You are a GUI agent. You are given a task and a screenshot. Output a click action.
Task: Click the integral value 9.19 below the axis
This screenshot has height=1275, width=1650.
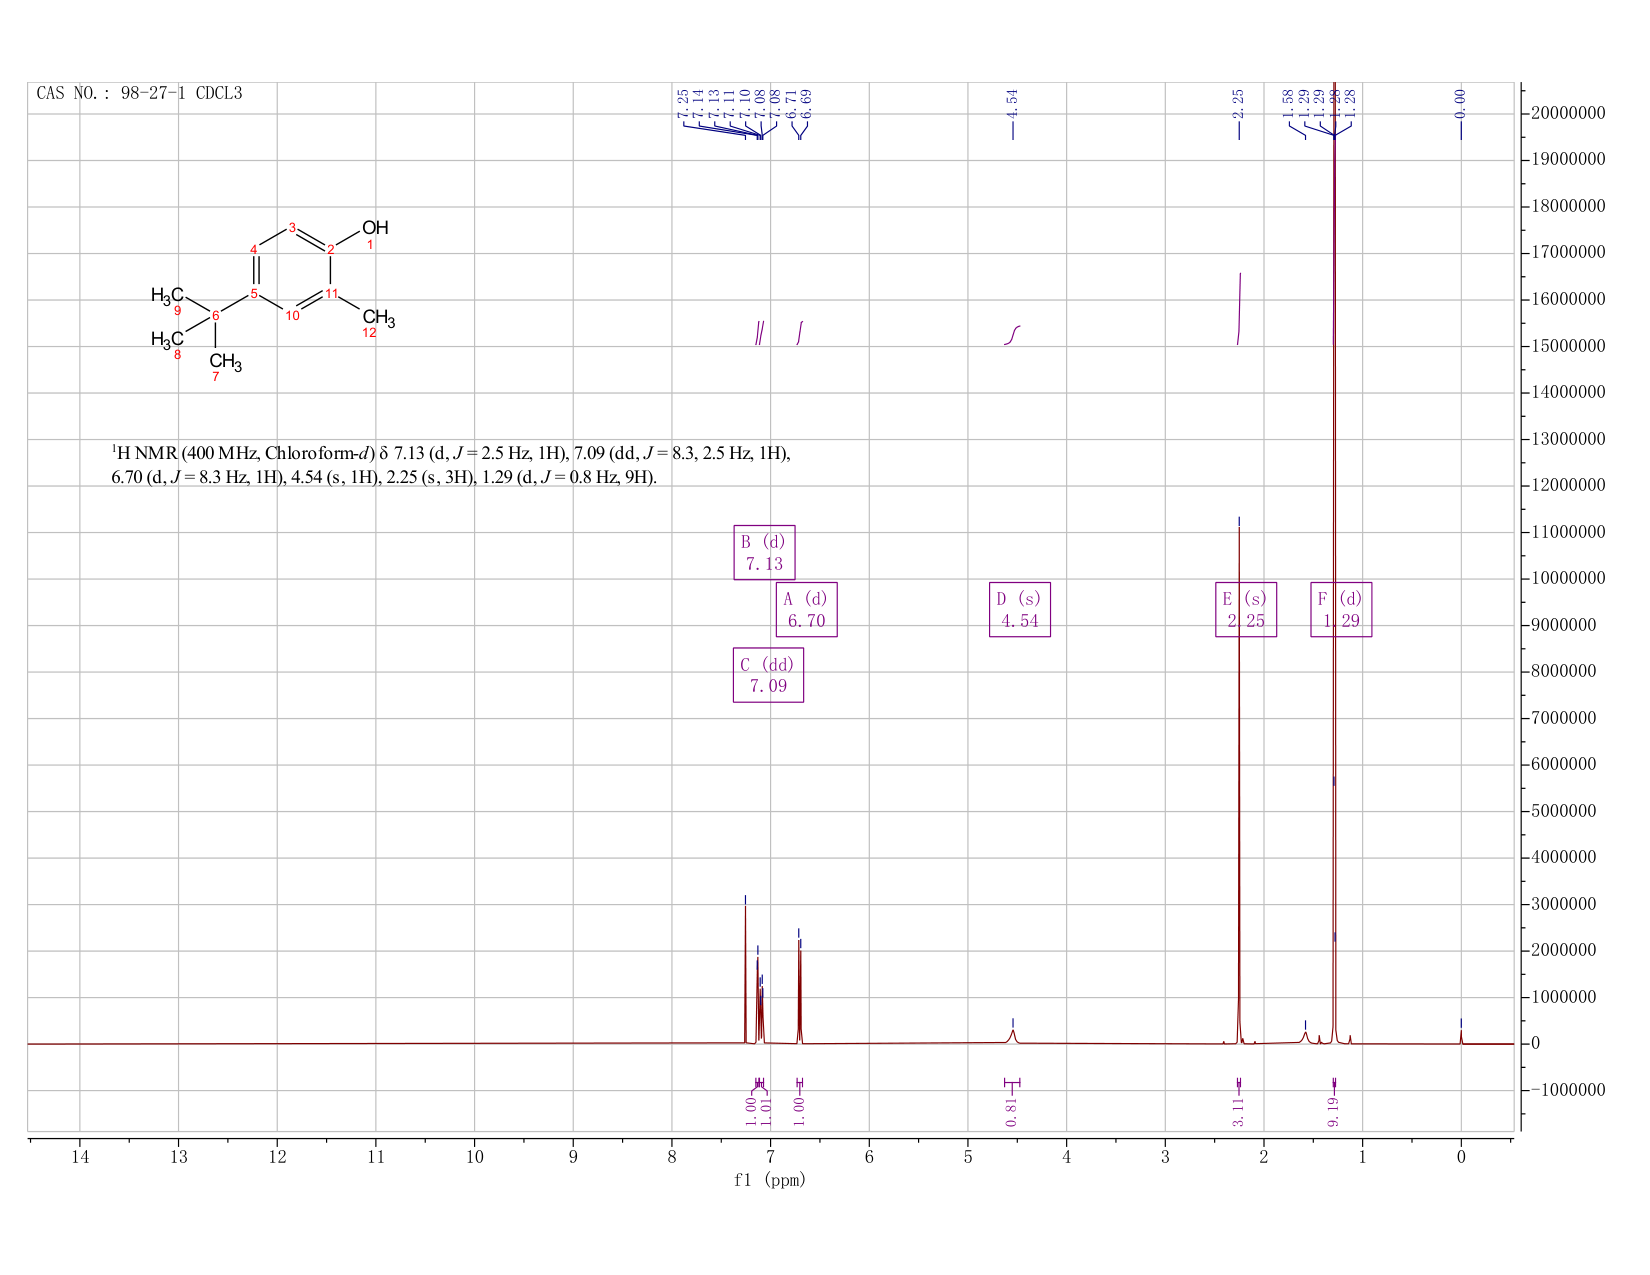(x=1333, y=1112)
